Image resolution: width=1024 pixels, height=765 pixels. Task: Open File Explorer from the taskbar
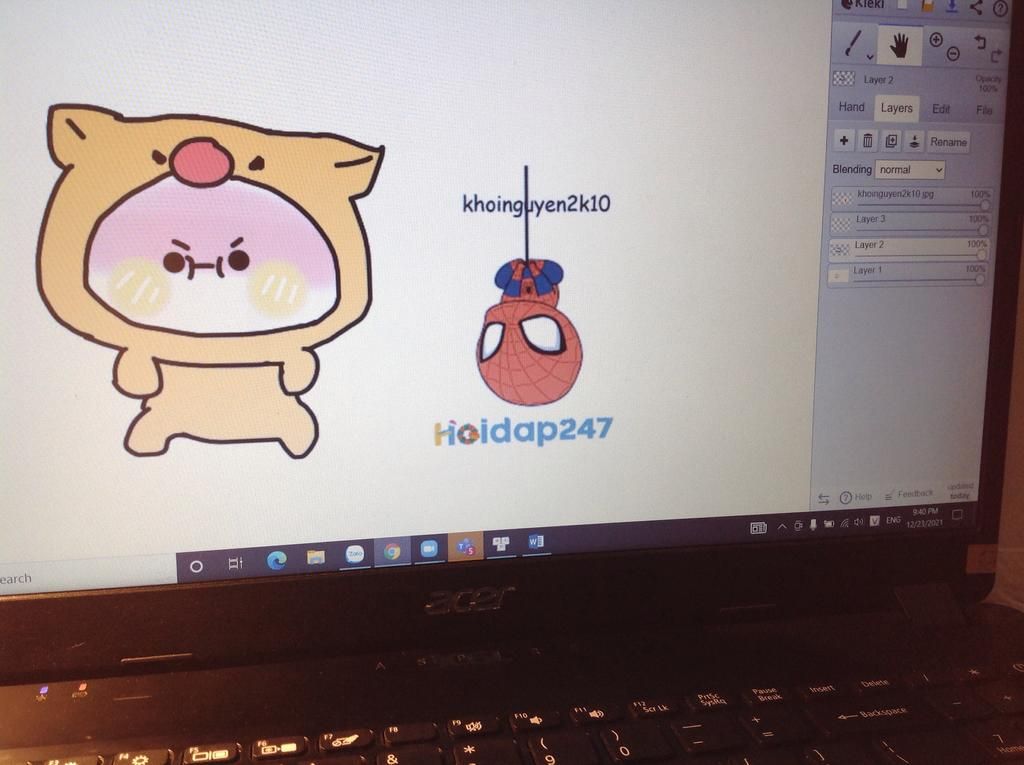316,557
